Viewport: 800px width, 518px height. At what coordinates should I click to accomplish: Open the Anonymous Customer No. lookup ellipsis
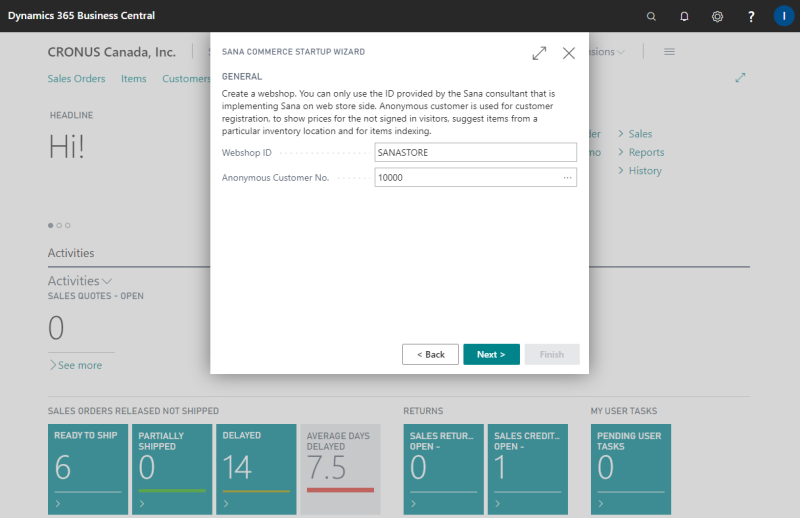click(x=567, y=178)
